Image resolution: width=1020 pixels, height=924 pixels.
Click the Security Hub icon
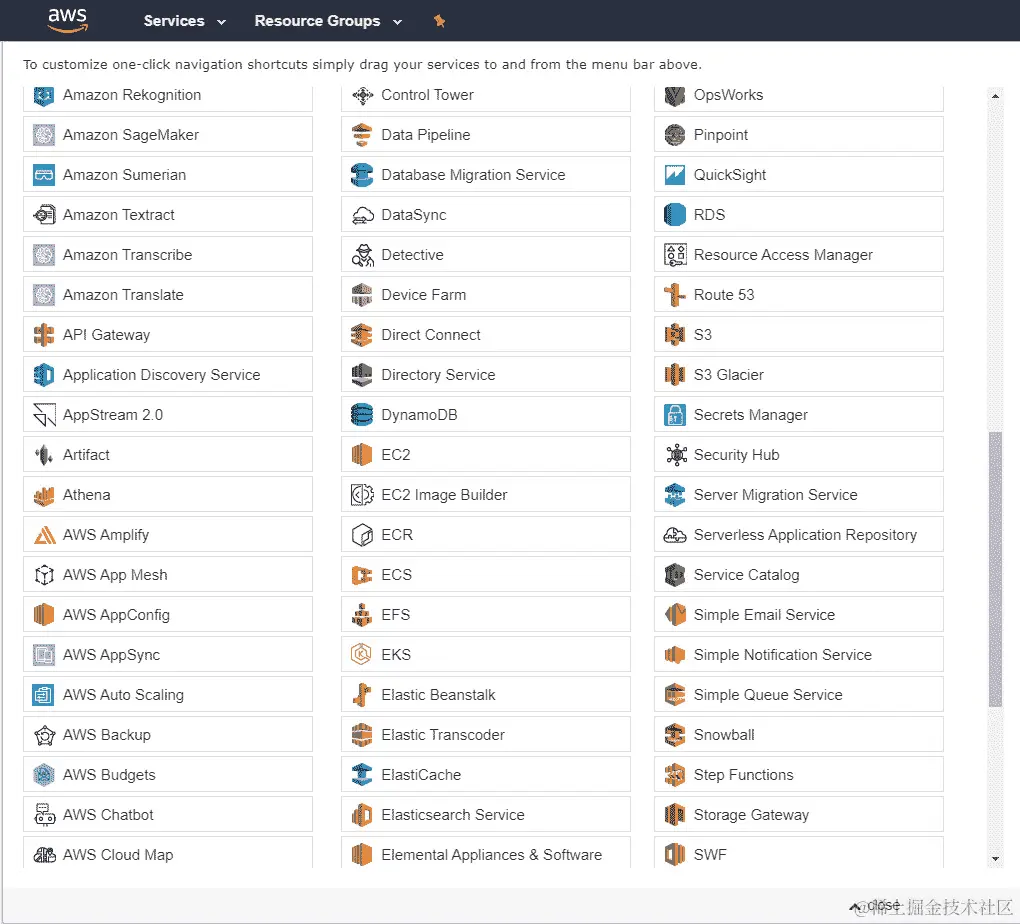click(x=675, y=455)
